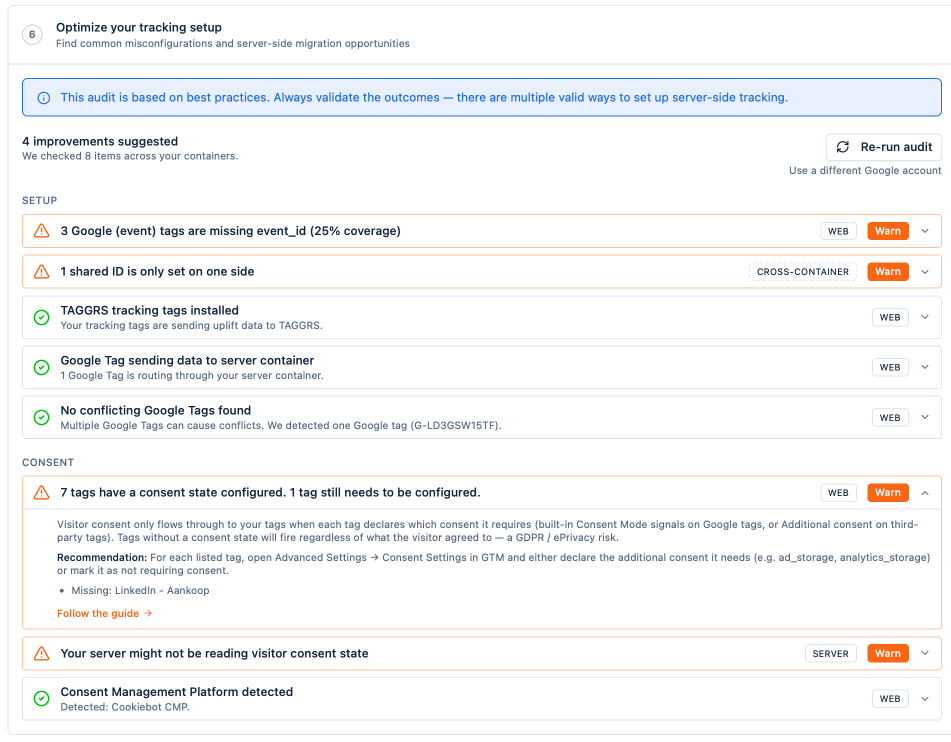Click the Recommendation paragraph text
This screenshot has height=742, width=951.
click(493, 564)
